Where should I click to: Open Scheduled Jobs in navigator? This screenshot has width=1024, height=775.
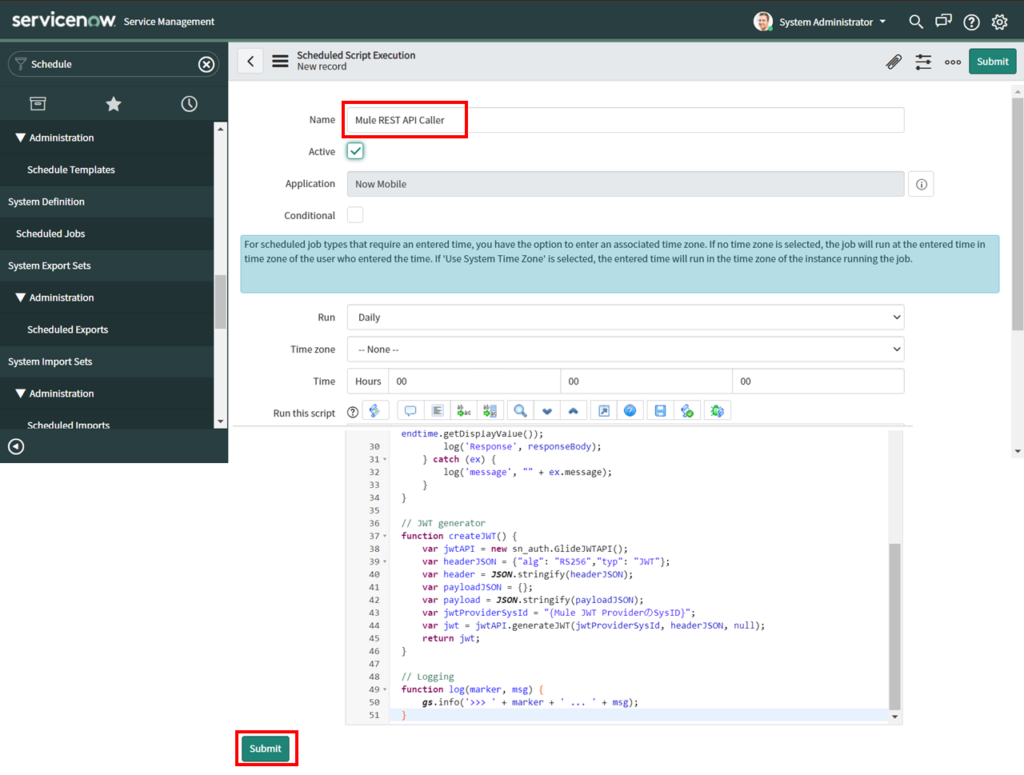tap(50, 234)
